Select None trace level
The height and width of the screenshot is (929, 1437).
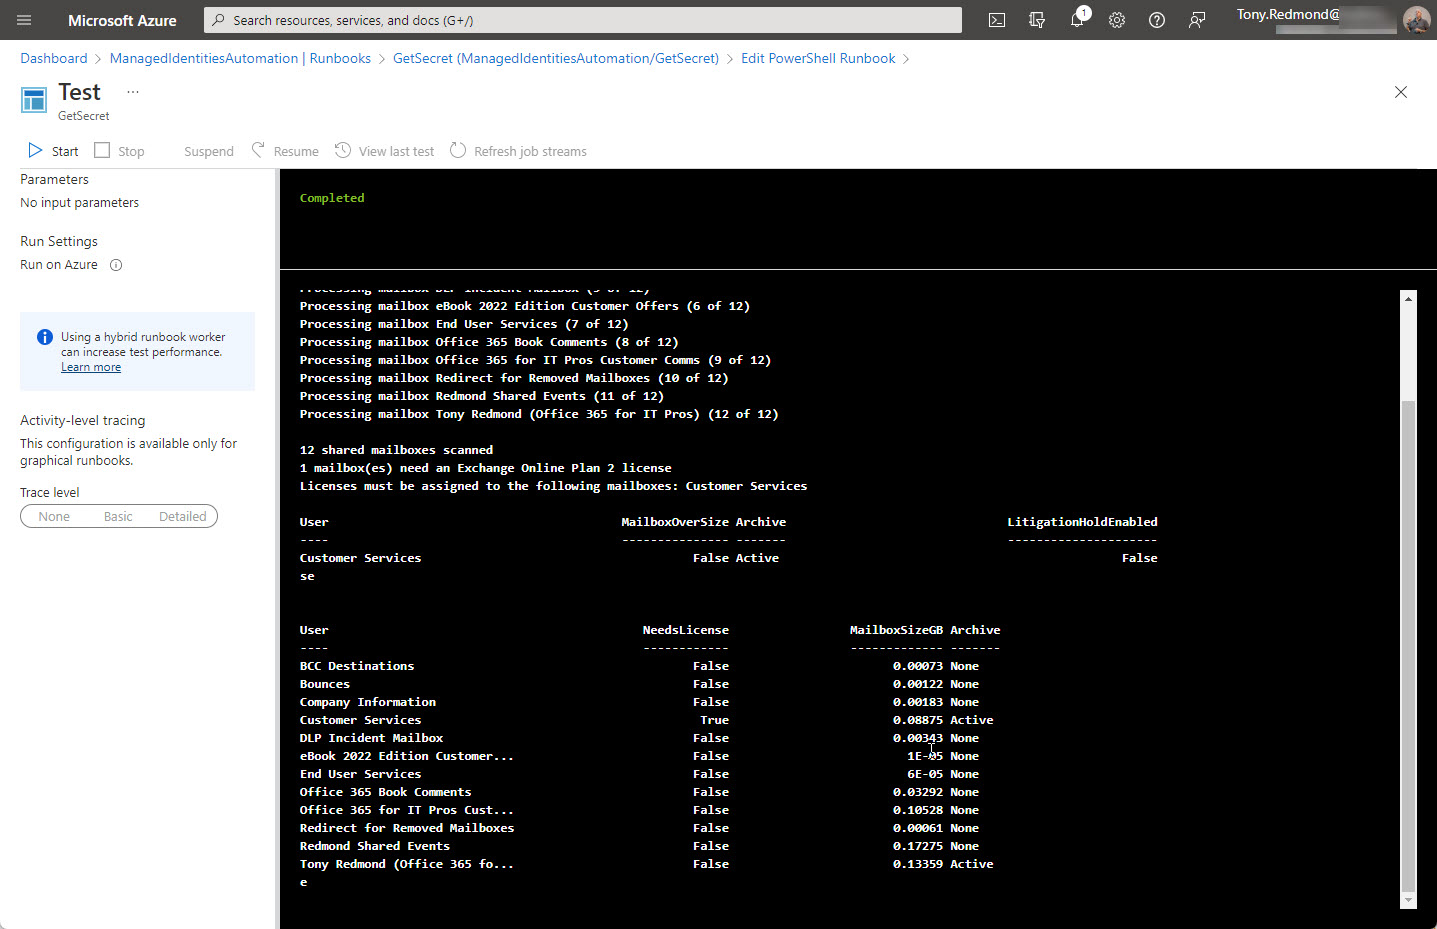[54, 516]
